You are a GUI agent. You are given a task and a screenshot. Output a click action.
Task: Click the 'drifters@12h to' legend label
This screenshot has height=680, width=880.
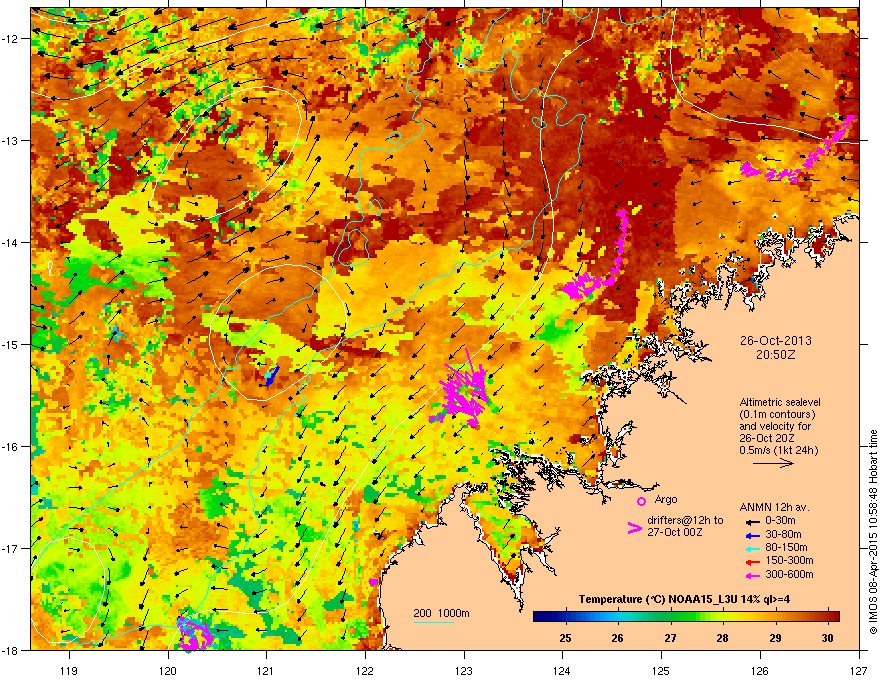tap(685, 521)
